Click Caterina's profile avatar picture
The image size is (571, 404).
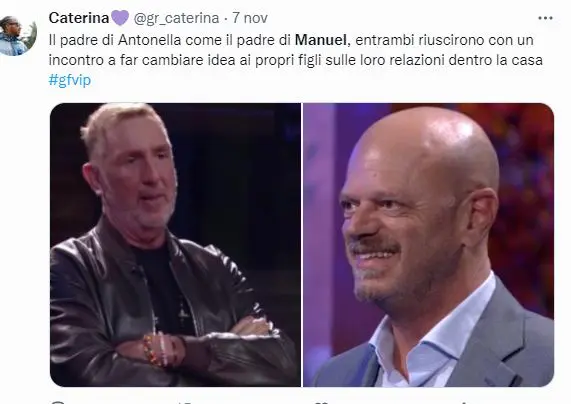17,36
